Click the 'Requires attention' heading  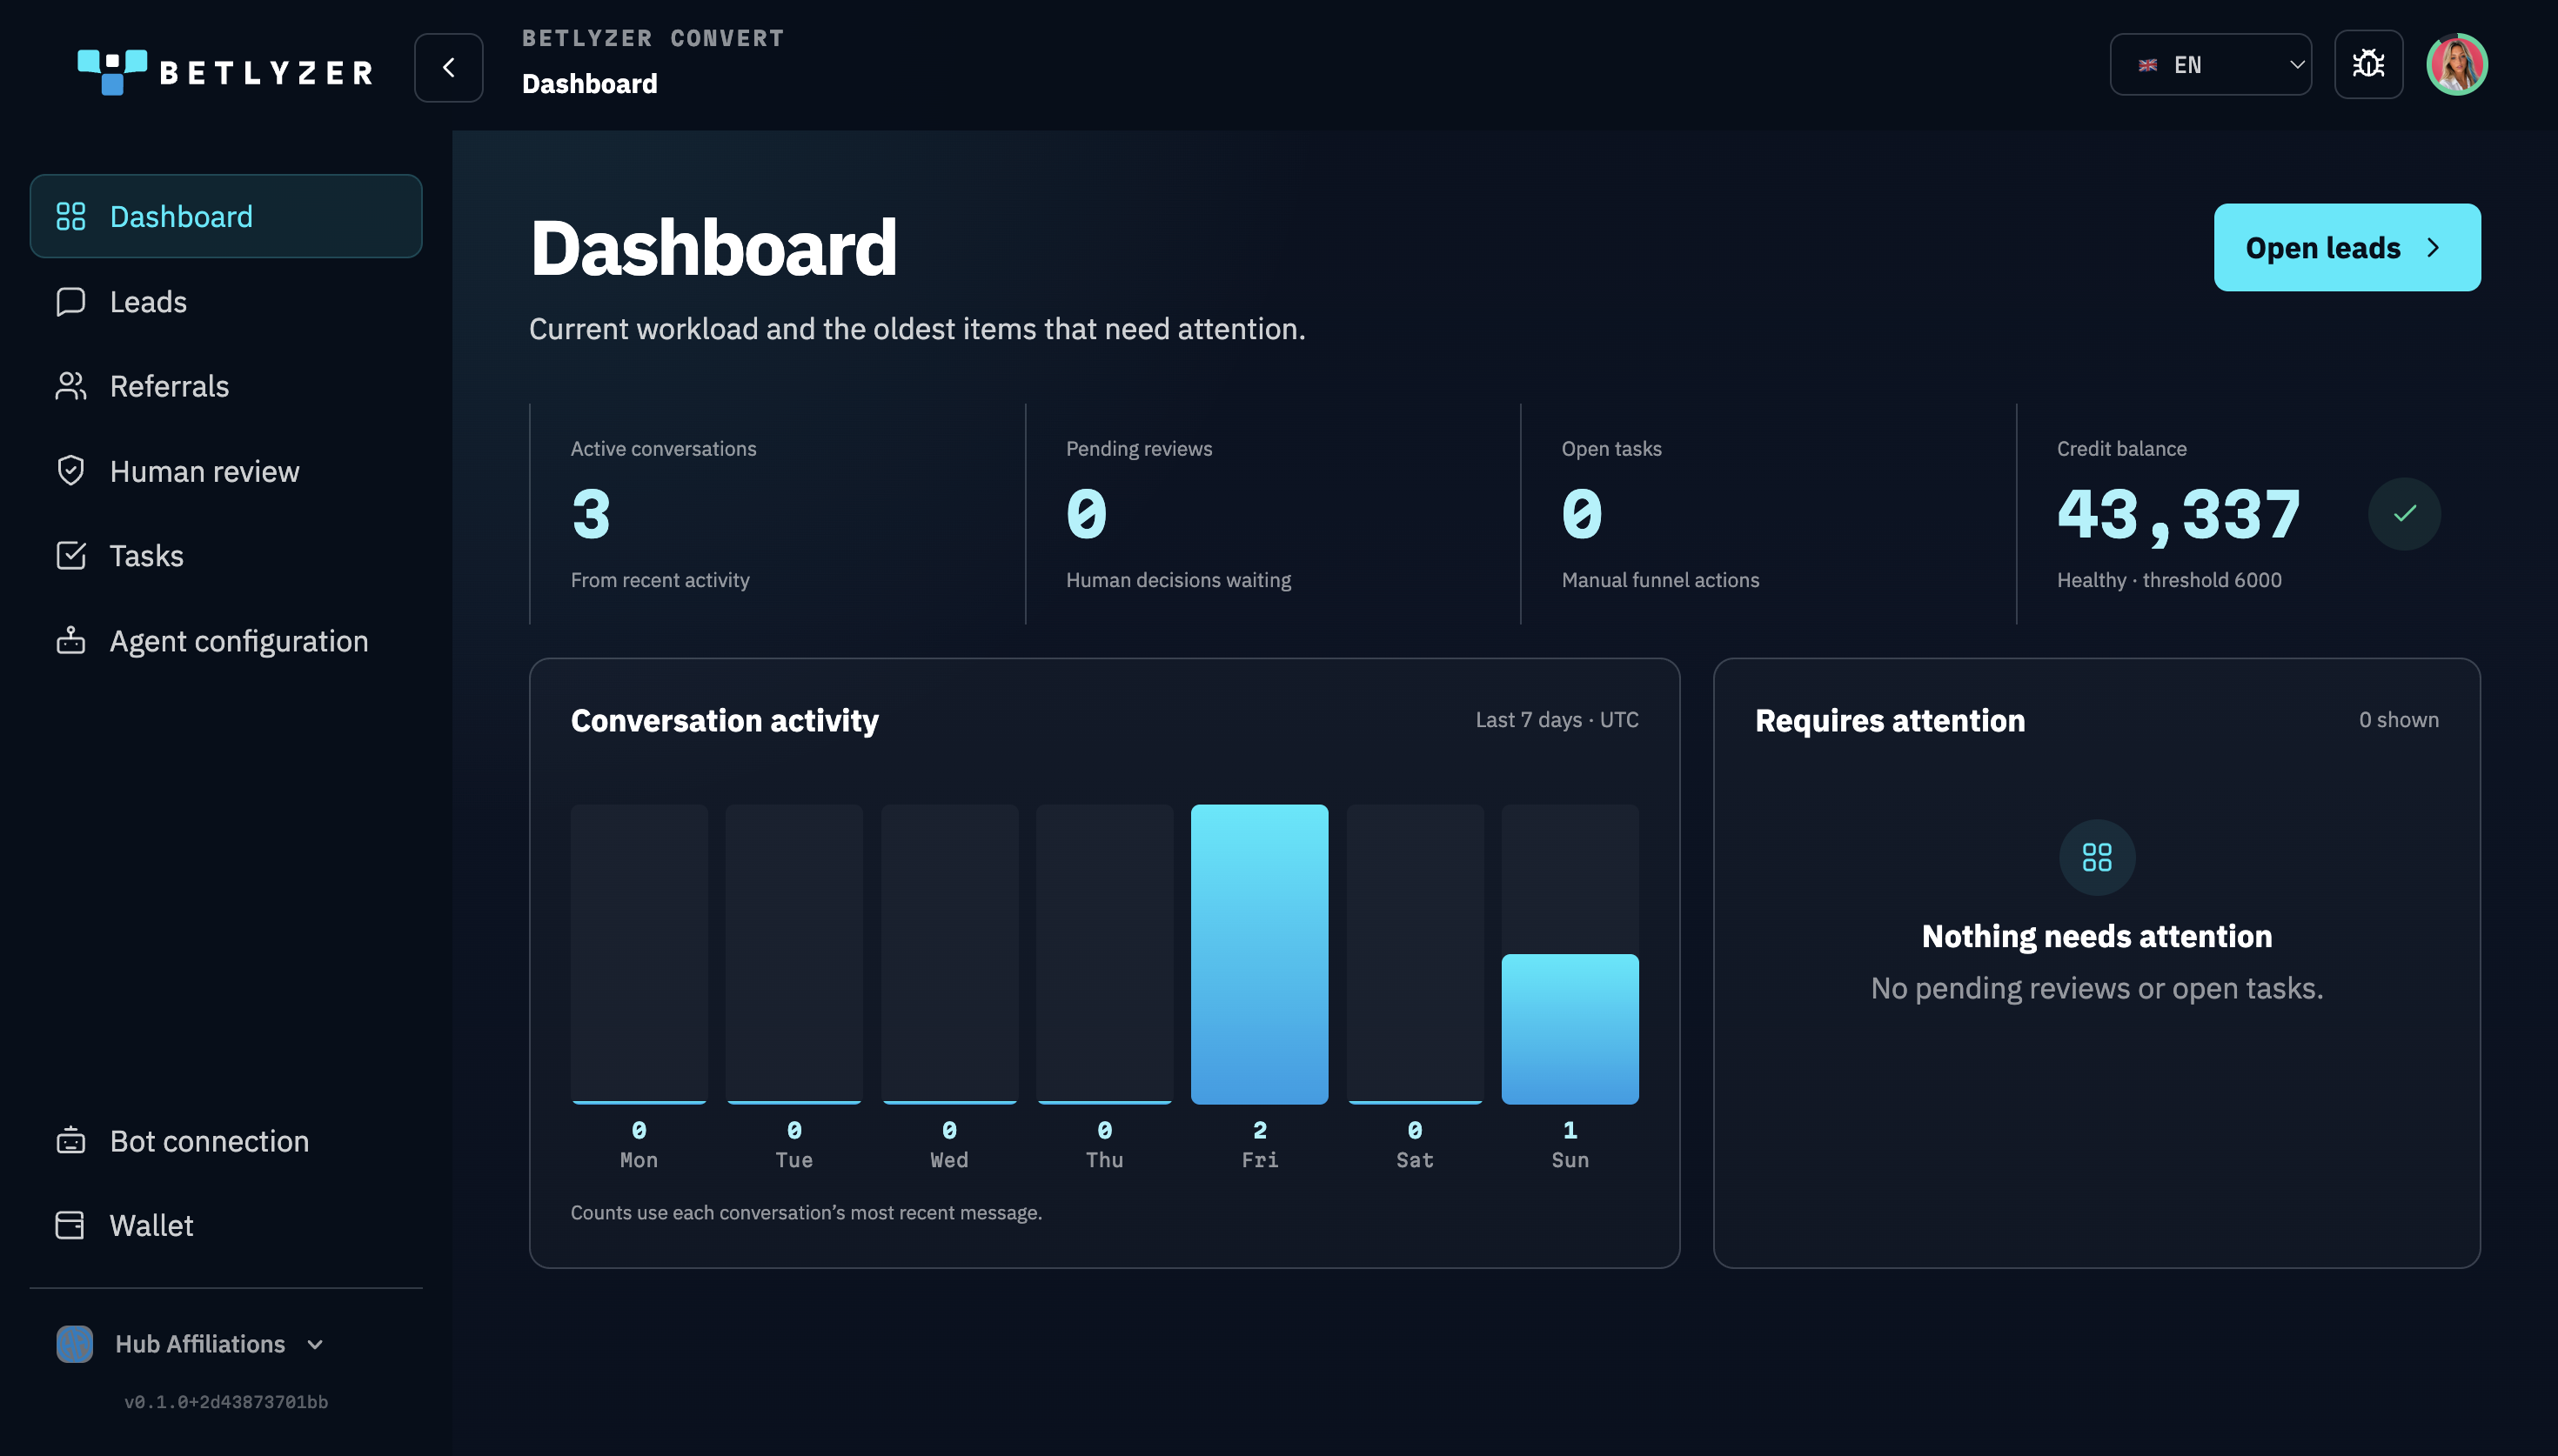1890,721
